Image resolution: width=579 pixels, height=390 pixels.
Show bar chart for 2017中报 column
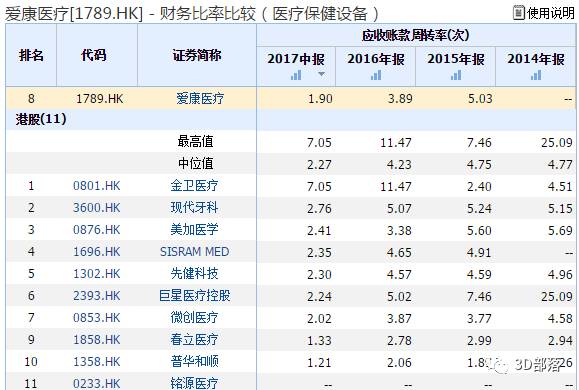pyautogui.click(x=296, y=75)
